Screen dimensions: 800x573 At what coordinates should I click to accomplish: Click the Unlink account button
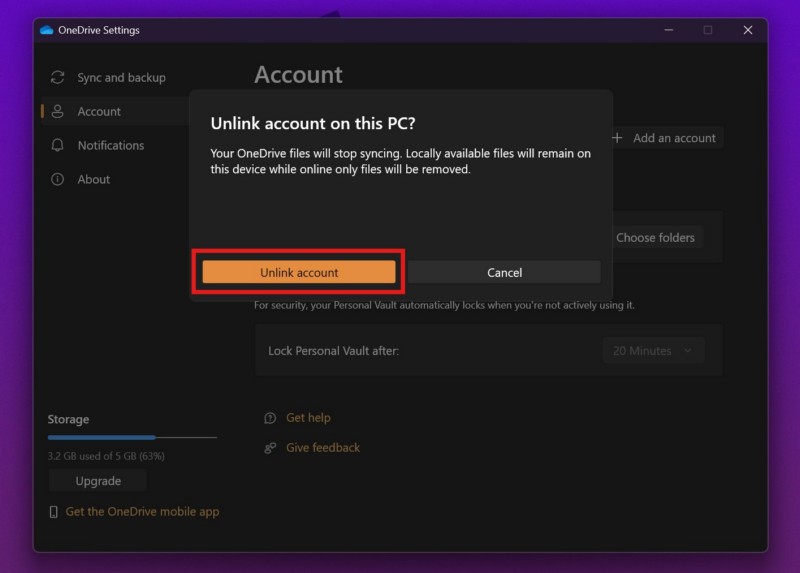tap(299, 272)
